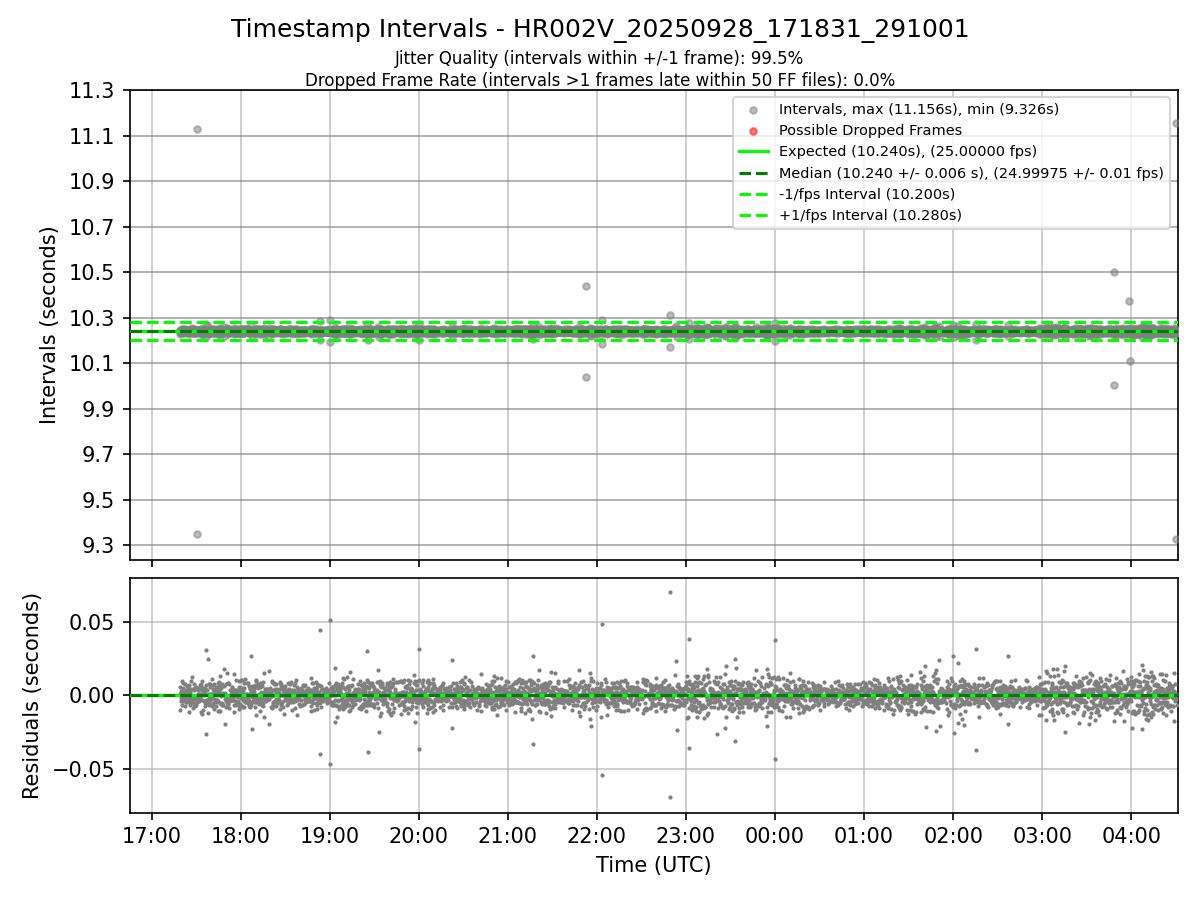Click the 00:00 tick label on time axis
1200x900 pixels.
pyautogui.click(x=774, y=835)
